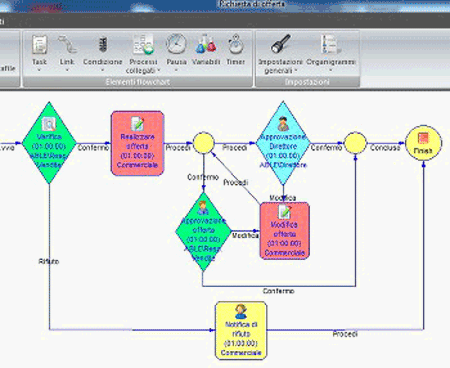Open Impostazioni generali flashlight icon
Screen dimensions: 450x368
[x=281, y=44]
